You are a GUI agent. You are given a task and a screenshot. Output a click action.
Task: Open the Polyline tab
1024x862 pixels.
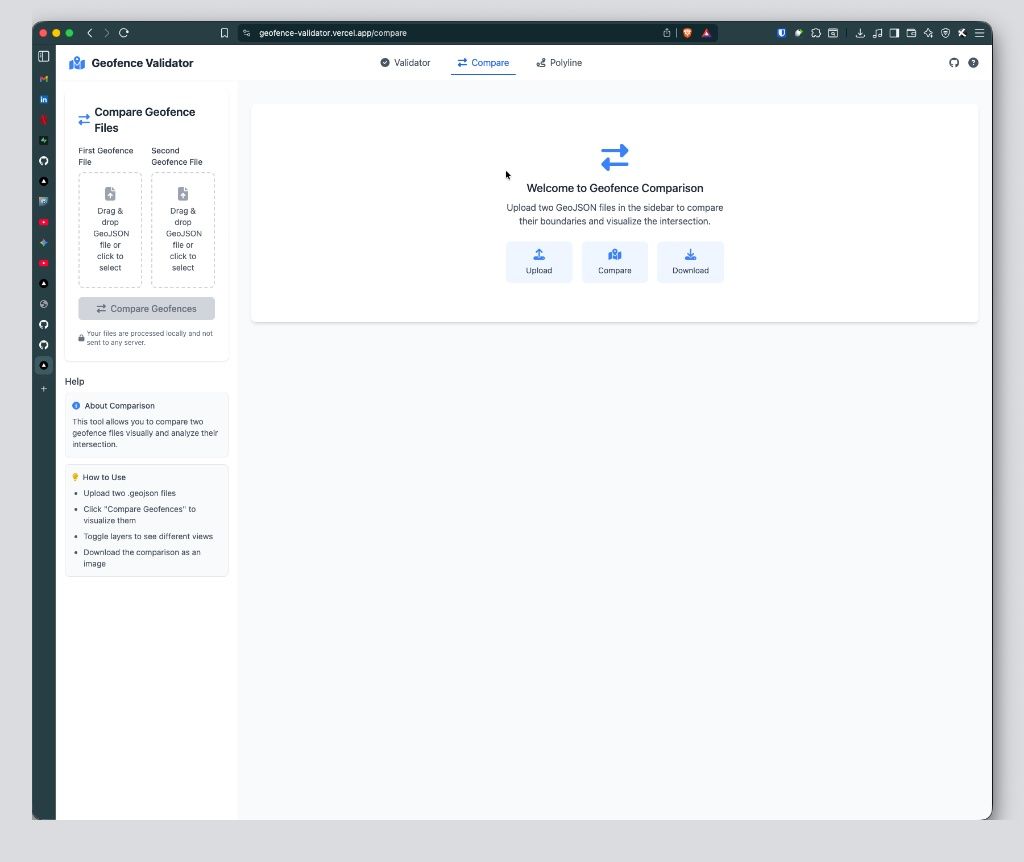[559, 63]
